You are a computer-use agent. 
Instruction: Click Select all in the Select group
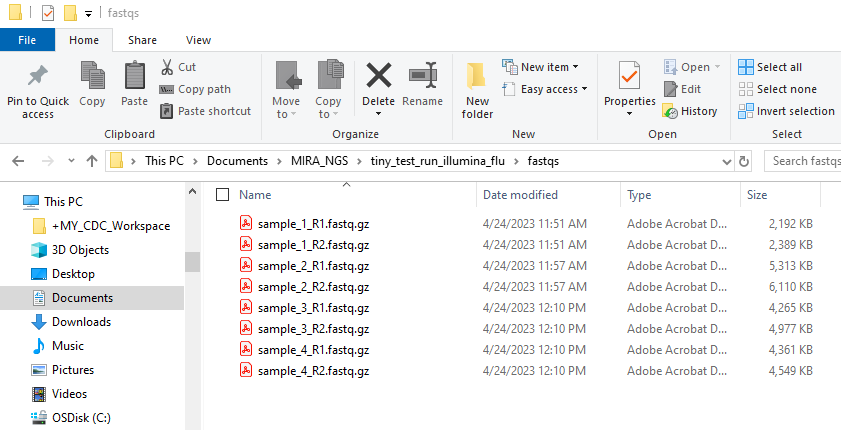[x=770, y=67]
